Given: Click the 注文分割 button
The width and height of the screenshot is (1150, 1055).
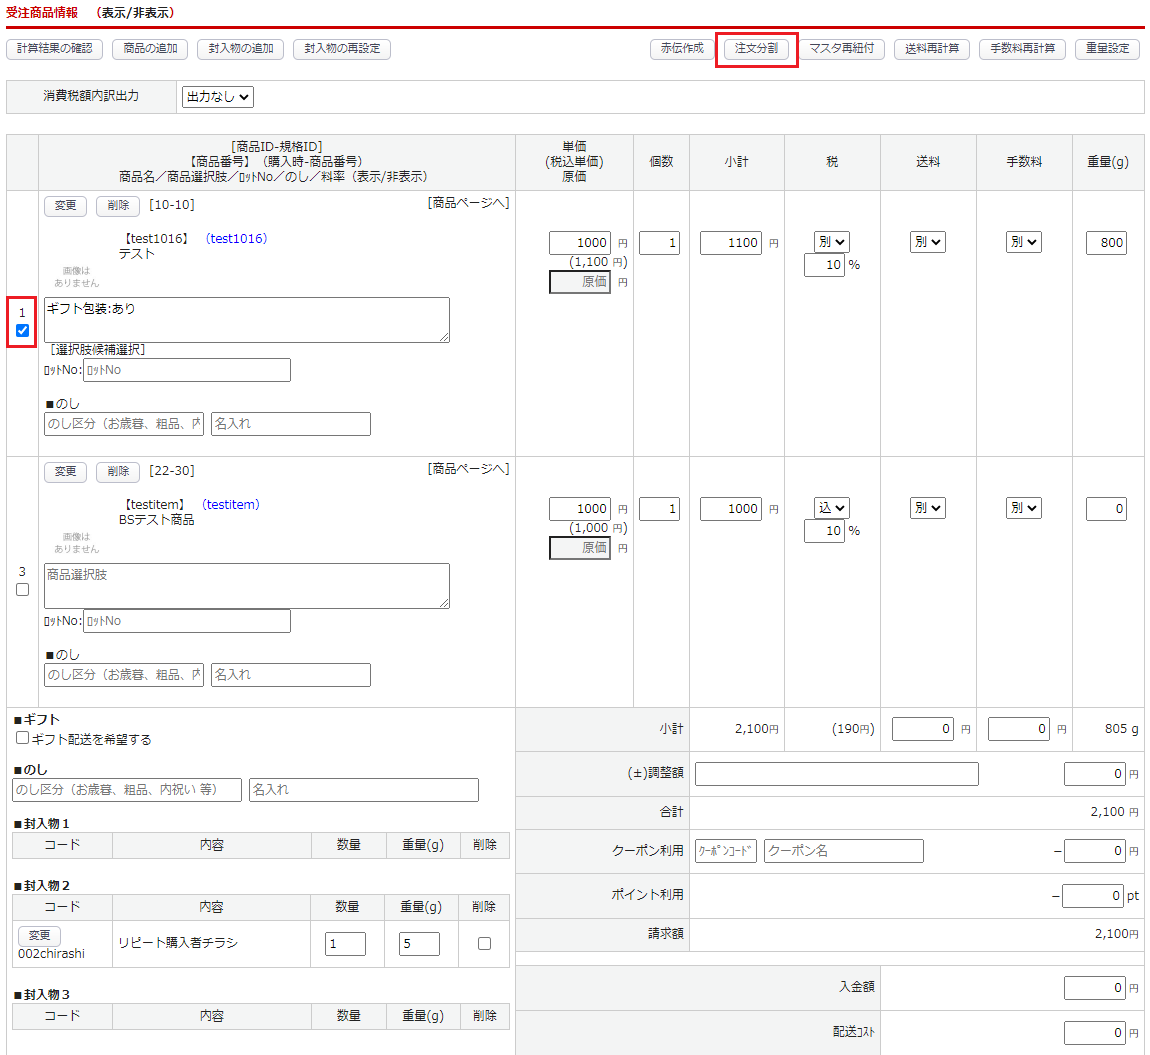Looking at the screenshot, I should pyautogui.click(x=756, y=49).
